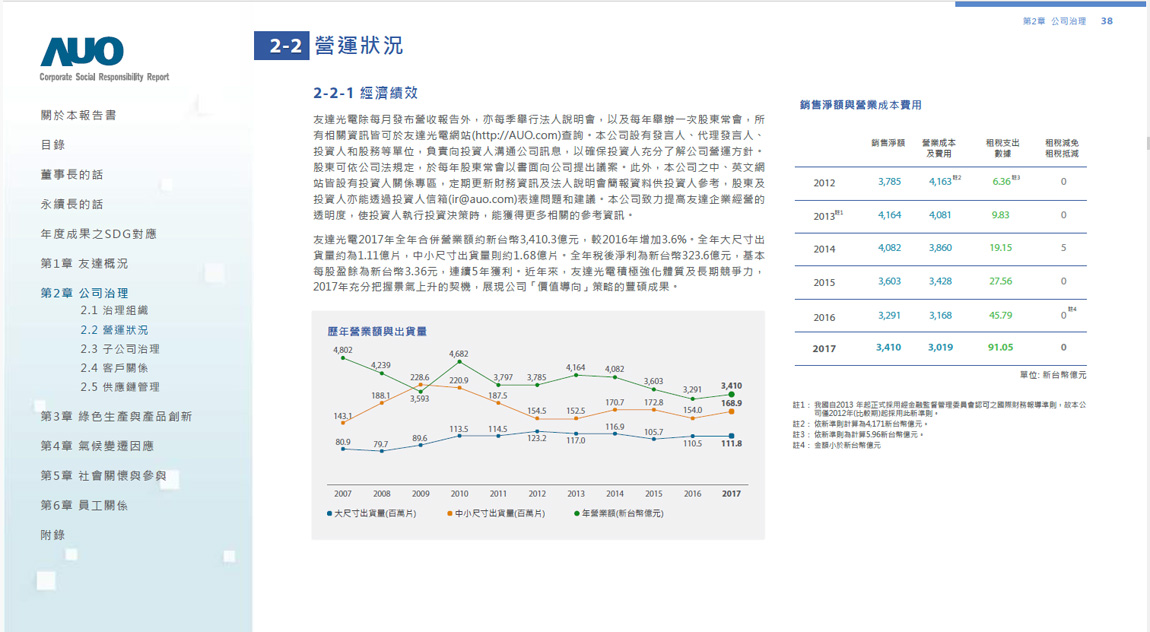The width and height of the screenshot is (1150, 632).
Task: Navigate to 2.5 供應鏈管理
Action: (x=120, y=387)
